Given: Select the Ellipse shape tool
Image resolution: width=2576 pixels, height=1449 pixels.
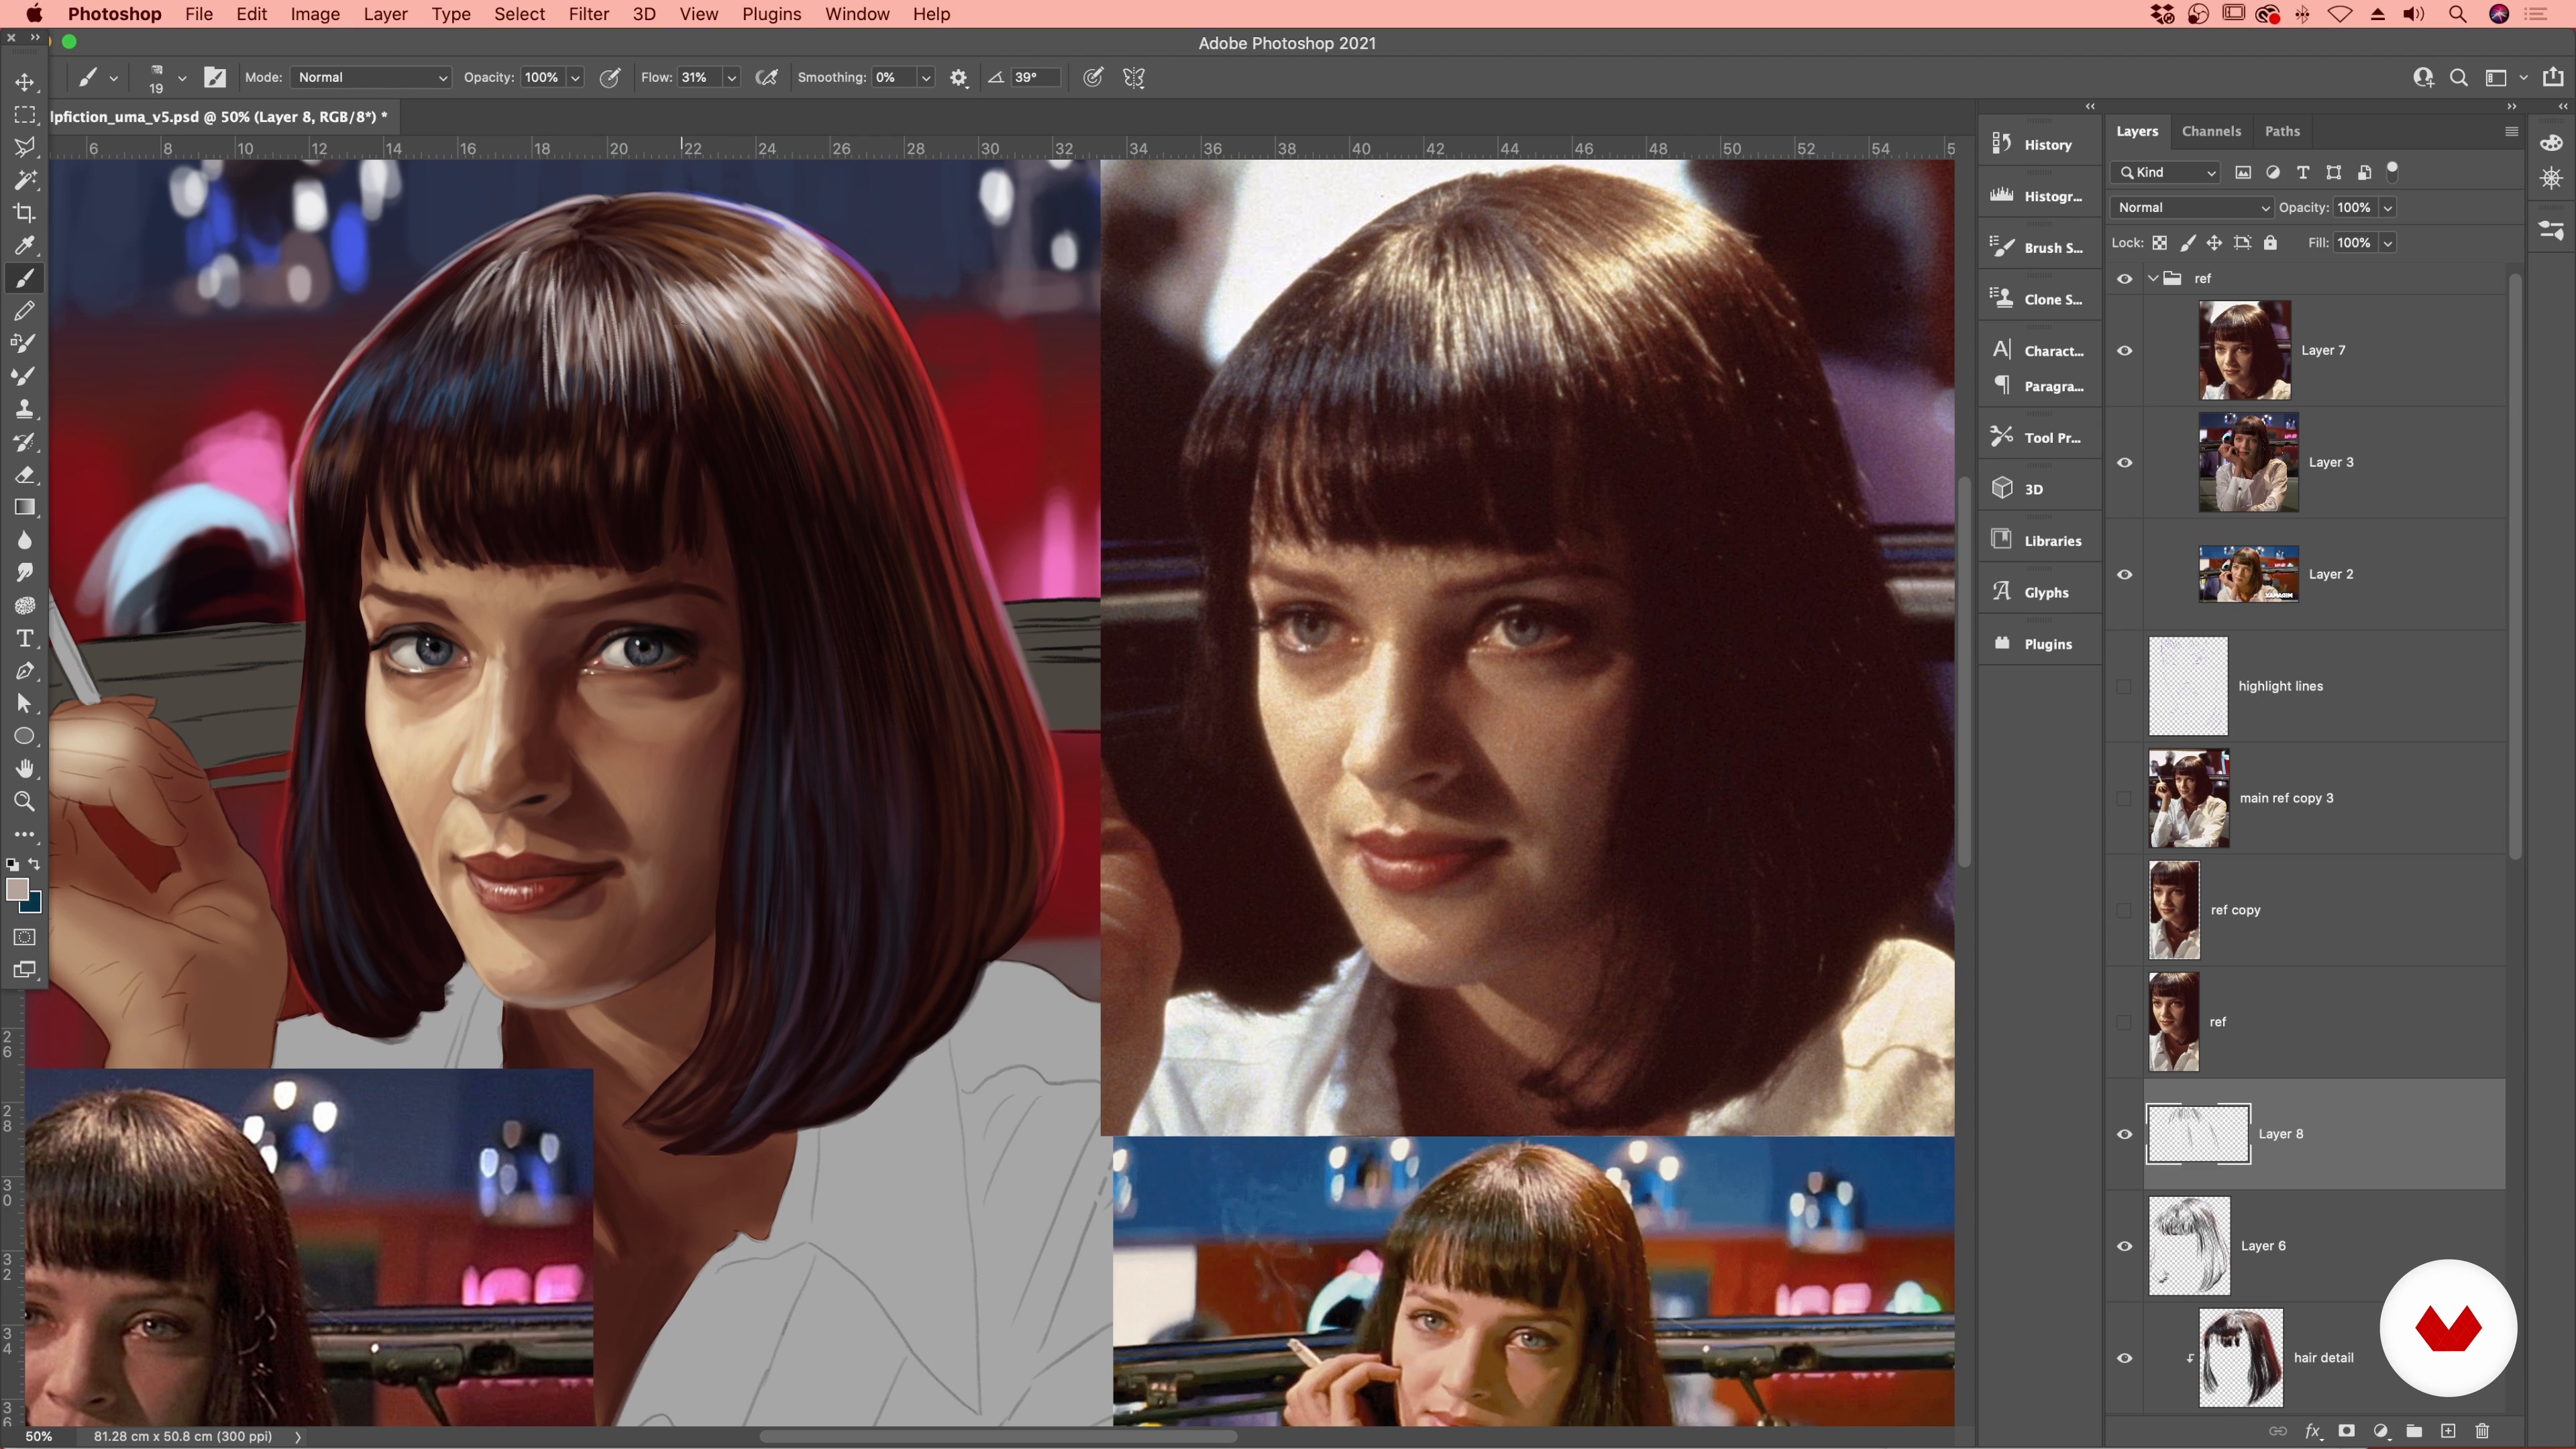Looking at the screenshot, I should coord(25,736).
